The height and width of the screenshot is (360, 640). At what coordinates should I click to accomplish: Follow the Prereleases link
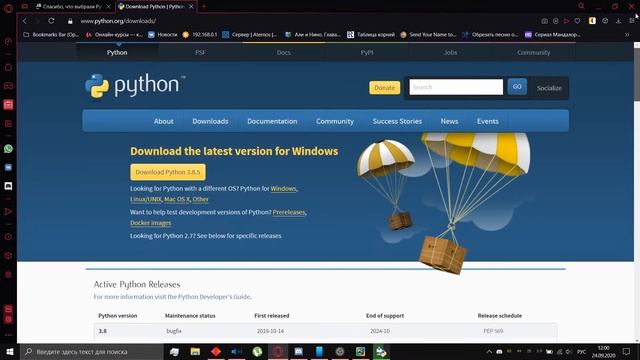tap(289, 212)
